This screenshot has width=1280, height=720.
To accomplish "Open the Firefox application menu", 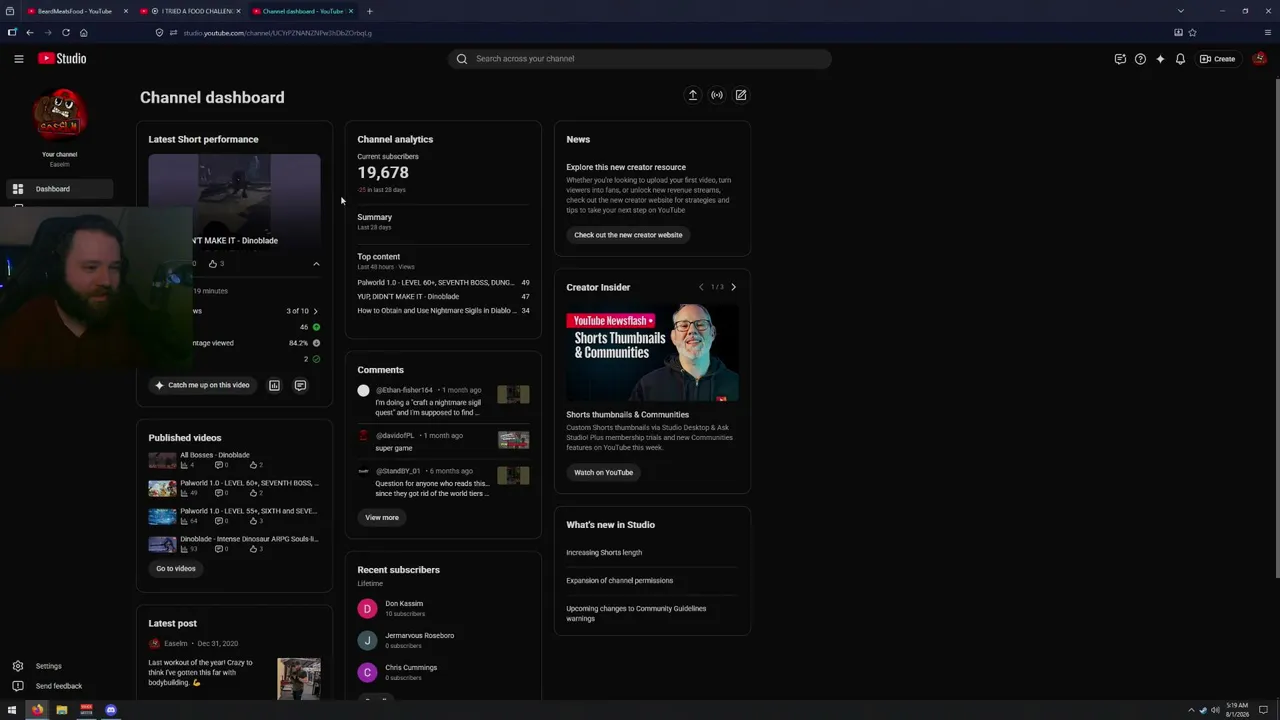I will point(1268,33).
